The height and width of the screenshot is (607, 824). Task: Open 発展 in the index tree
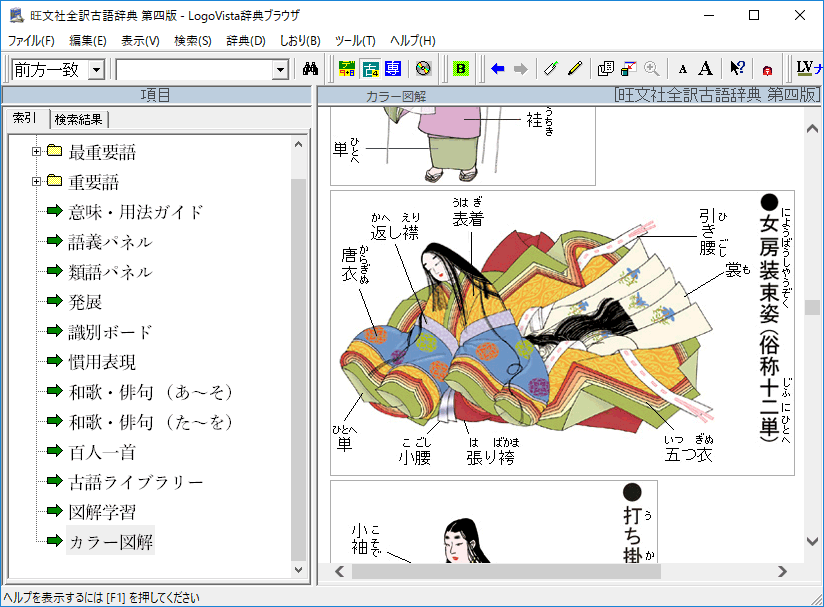coord(85,302)
